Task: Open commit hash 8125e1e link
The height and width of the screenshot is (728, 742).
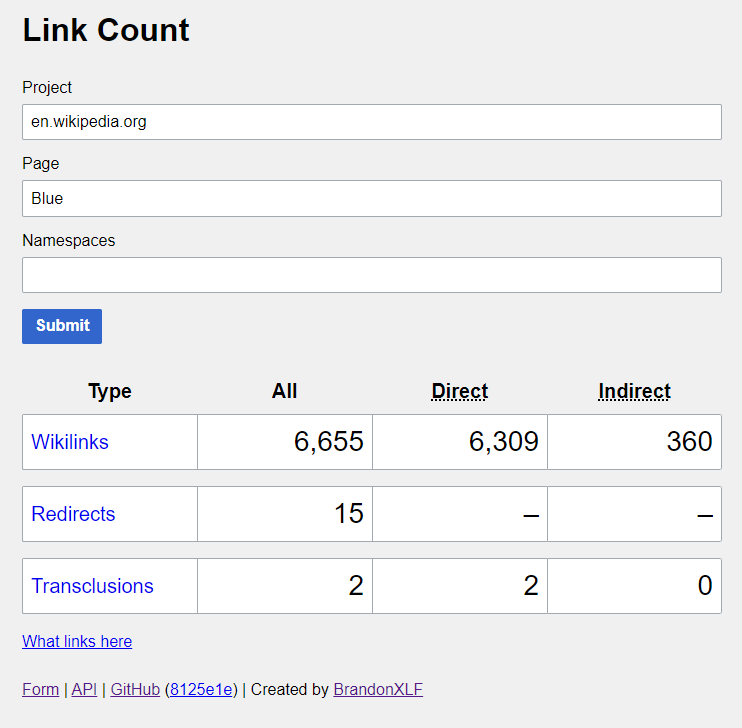Action: (x=201, y=689)
